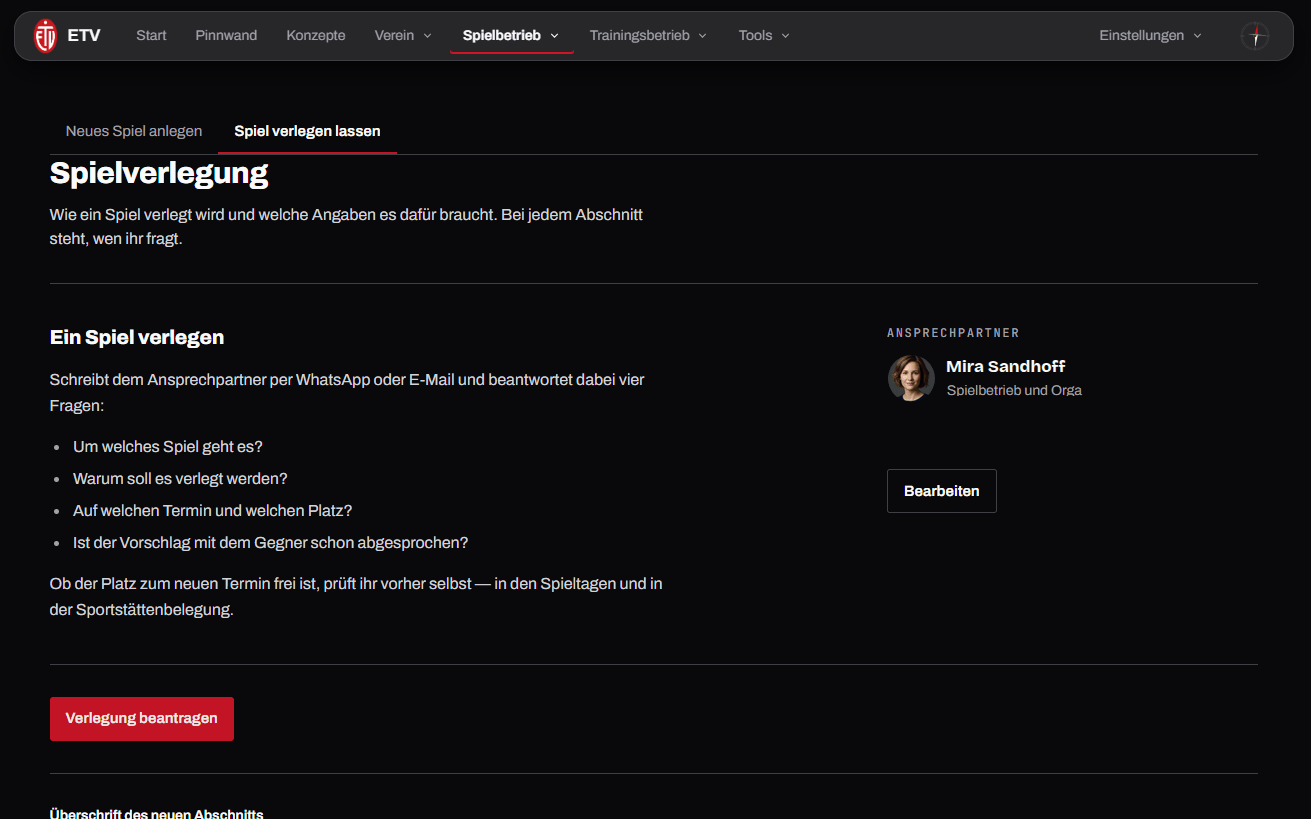This screenshot has width=1311, height=819.
Task: Open Mira Sandhoff's profile photo
Action: coord(911,378)
